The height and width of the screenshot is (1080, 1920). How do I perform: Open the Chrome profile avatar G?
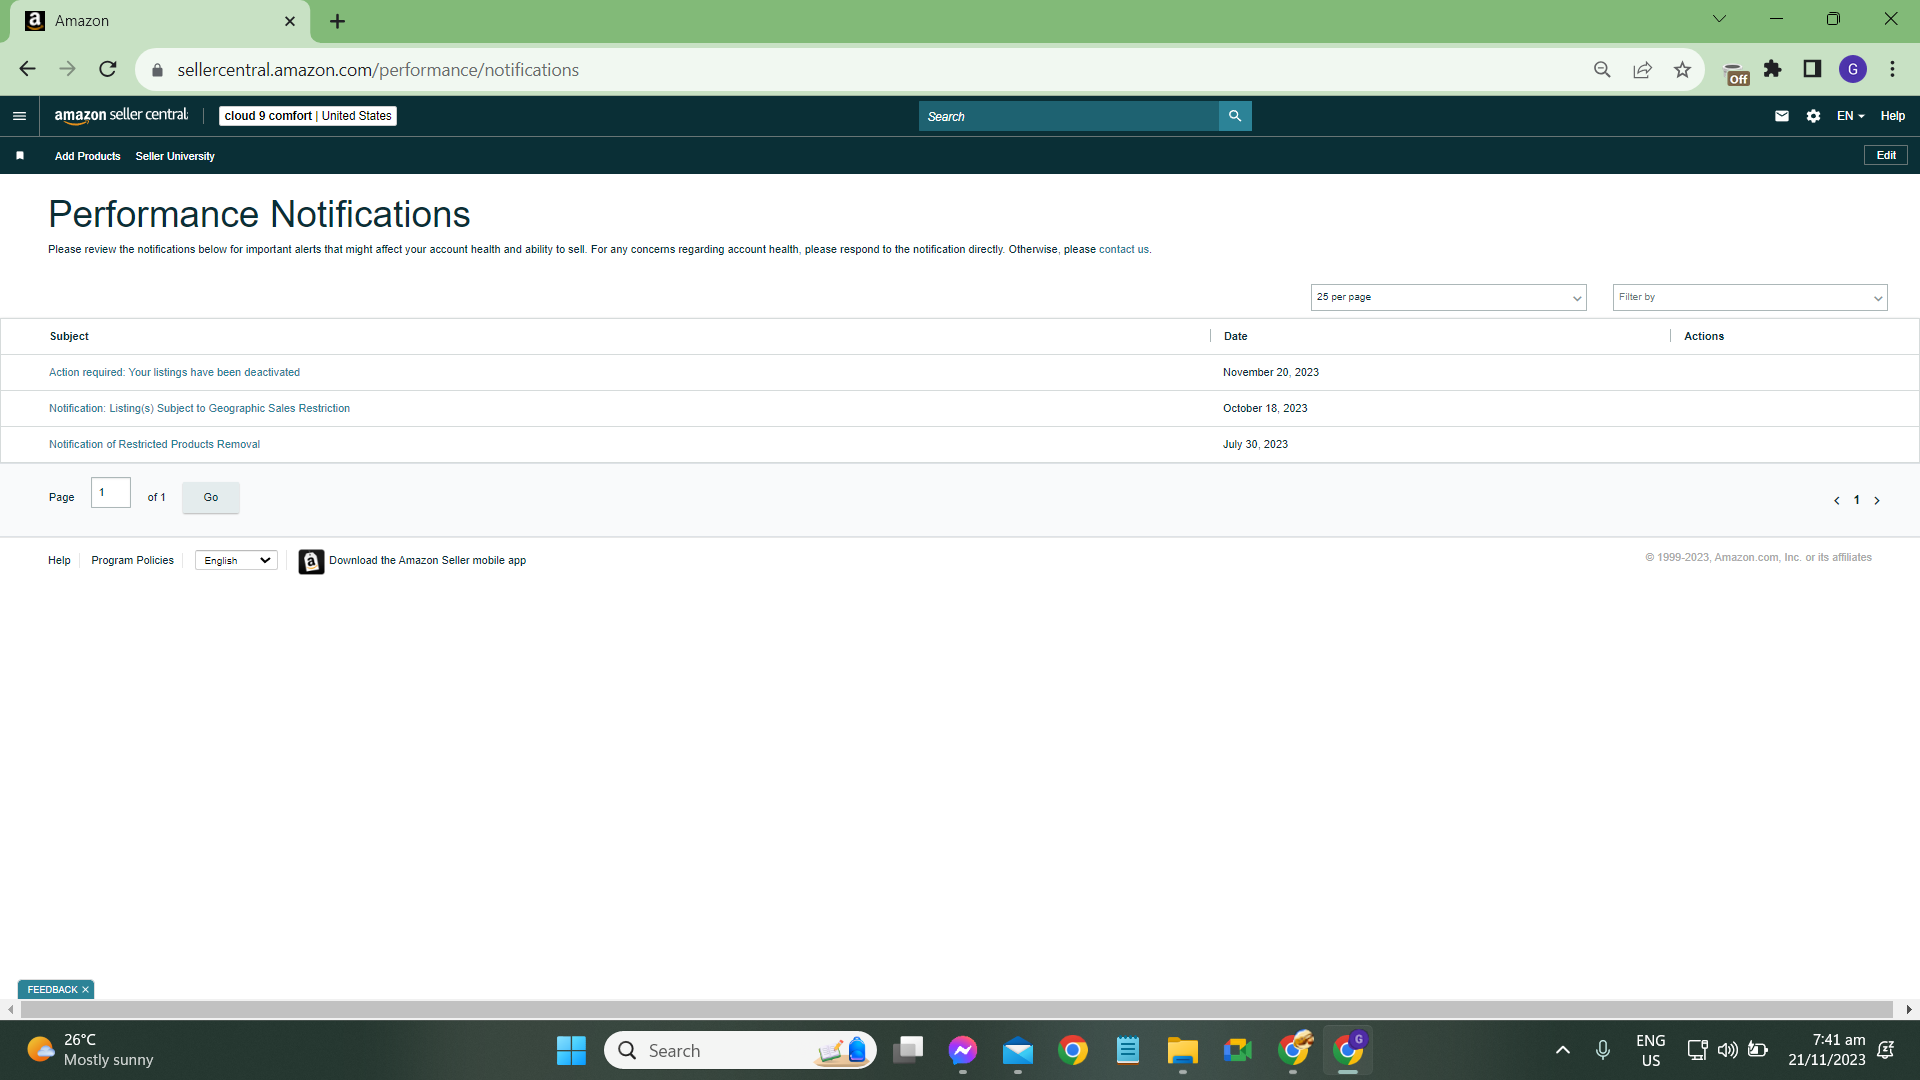coord(1853,69)
